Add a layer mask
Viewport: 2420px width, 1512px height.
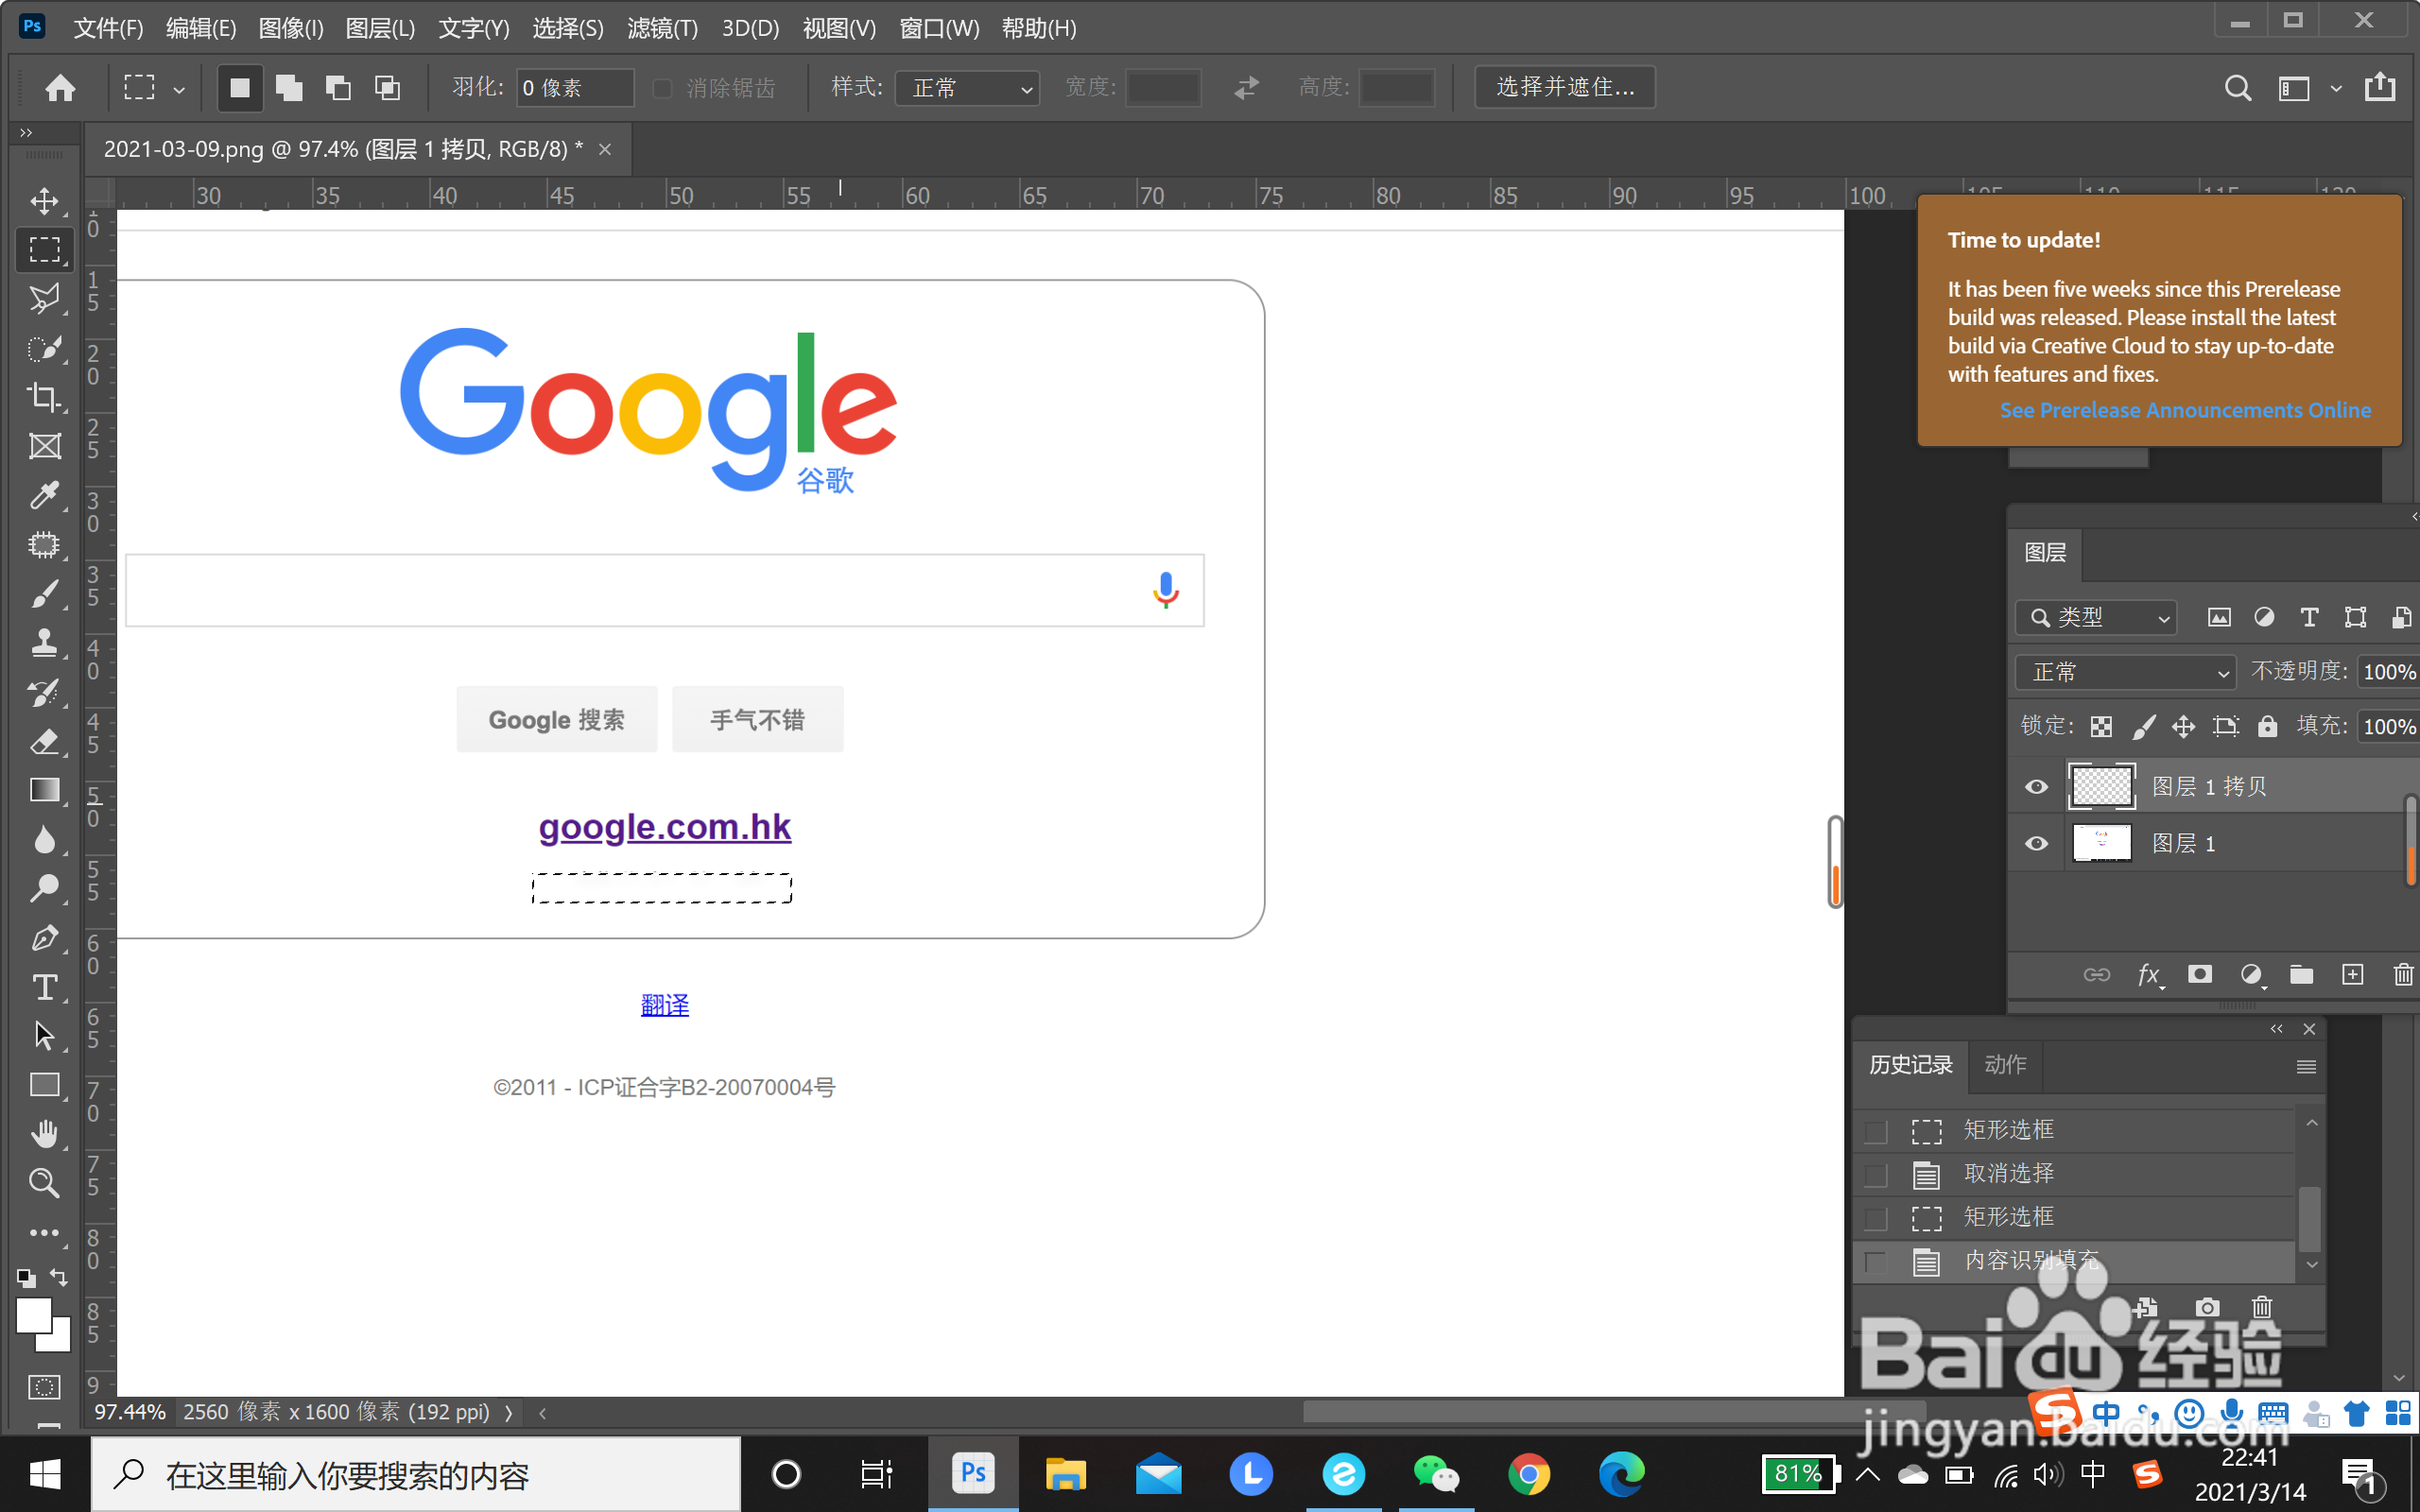[x=2199, y=974]
